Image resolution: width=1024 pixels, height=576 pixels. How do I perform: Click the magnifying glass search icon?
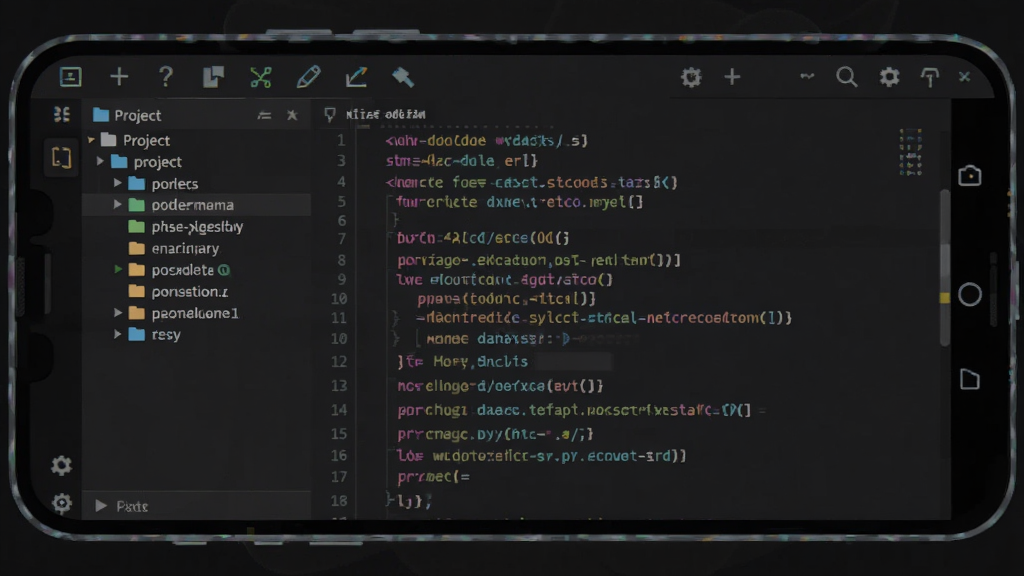click(x=846, y=77)
